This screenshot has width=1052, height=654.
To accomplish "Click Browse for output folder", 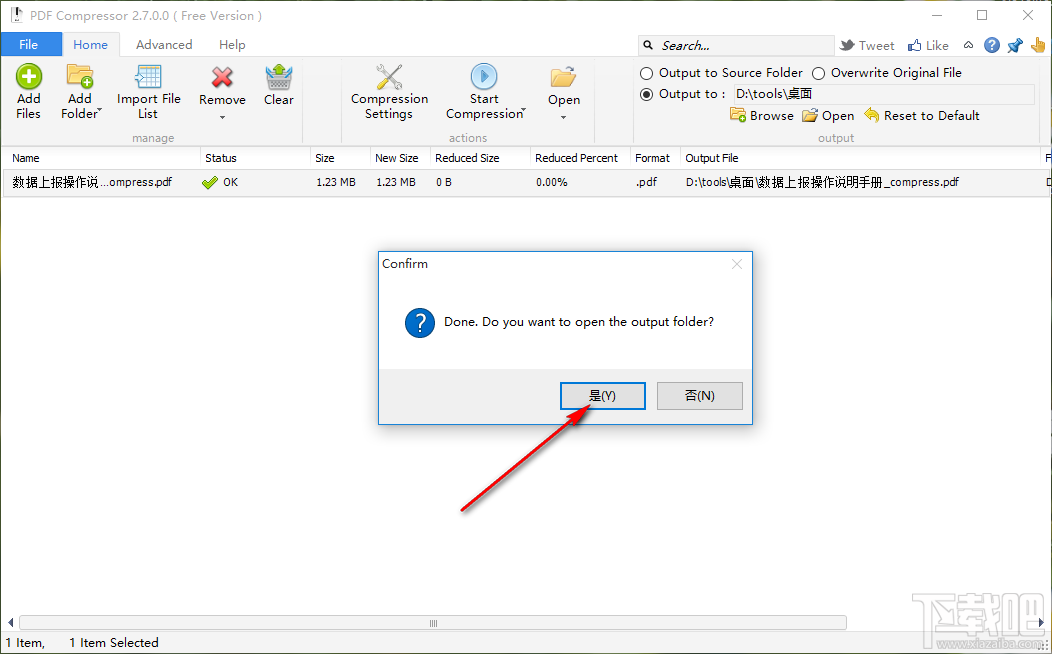I will [761, 115].
